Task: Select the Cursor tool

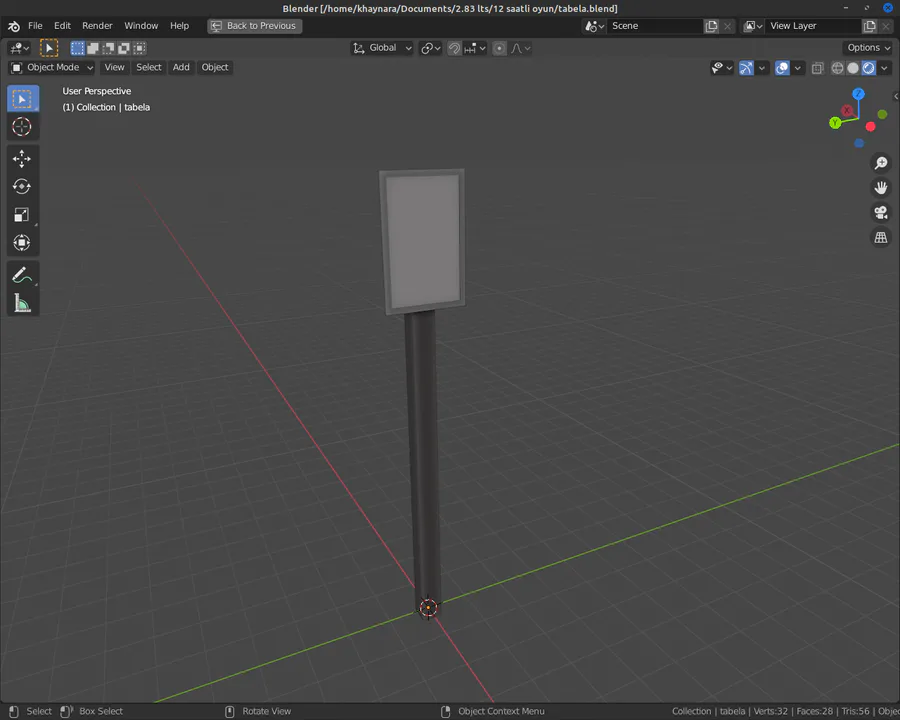Action: point(22,127)
